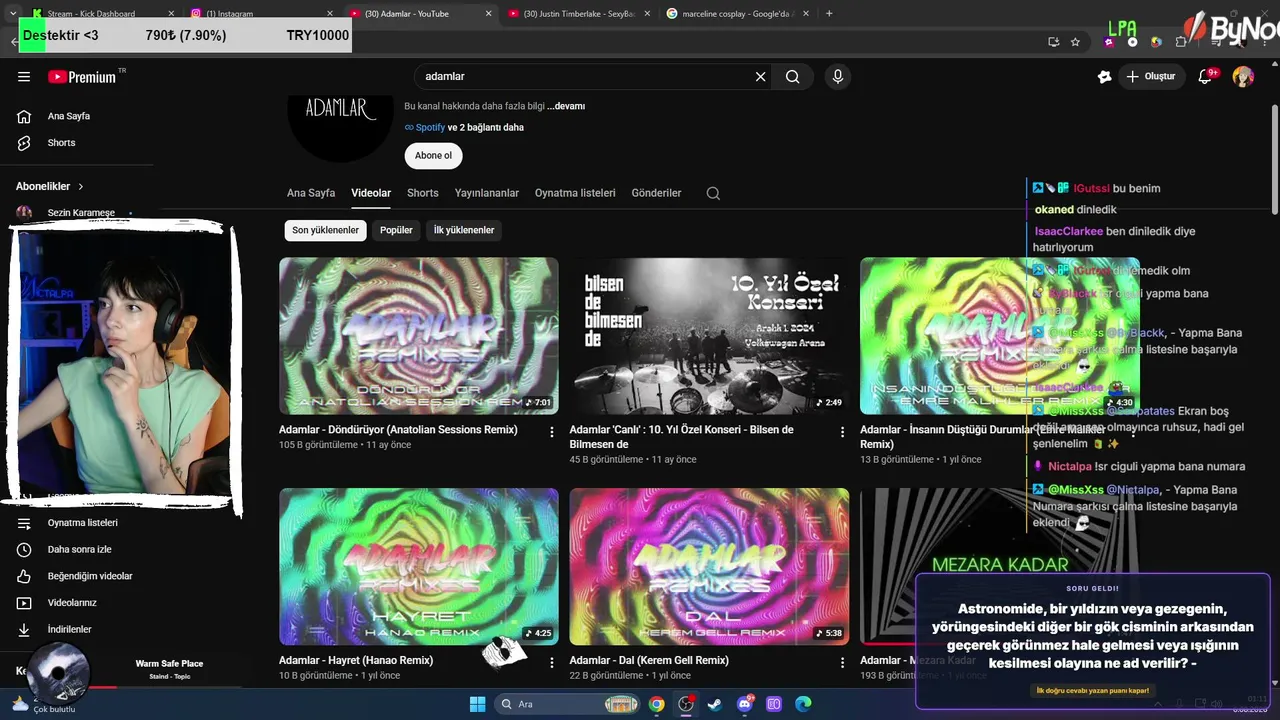This screenshot has height=720, width=1280.
Task: Open Daha sonra izle watch later list
Action: [x=77, y=550]
